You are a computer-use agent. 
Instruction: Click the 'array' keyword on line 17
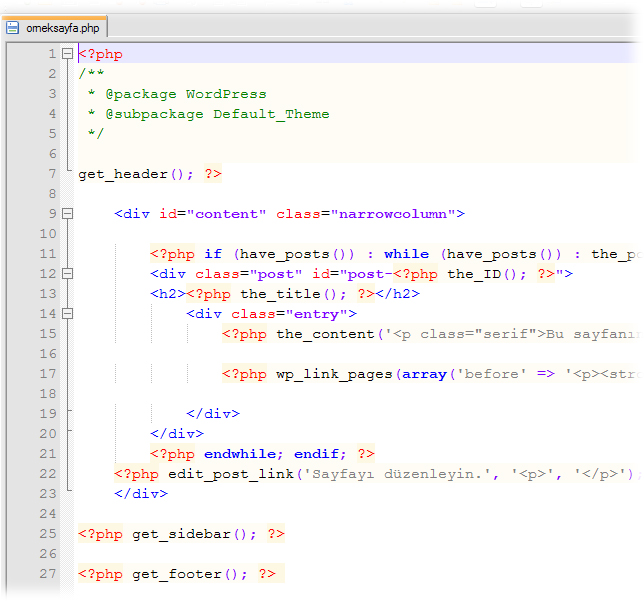point(424,374)
